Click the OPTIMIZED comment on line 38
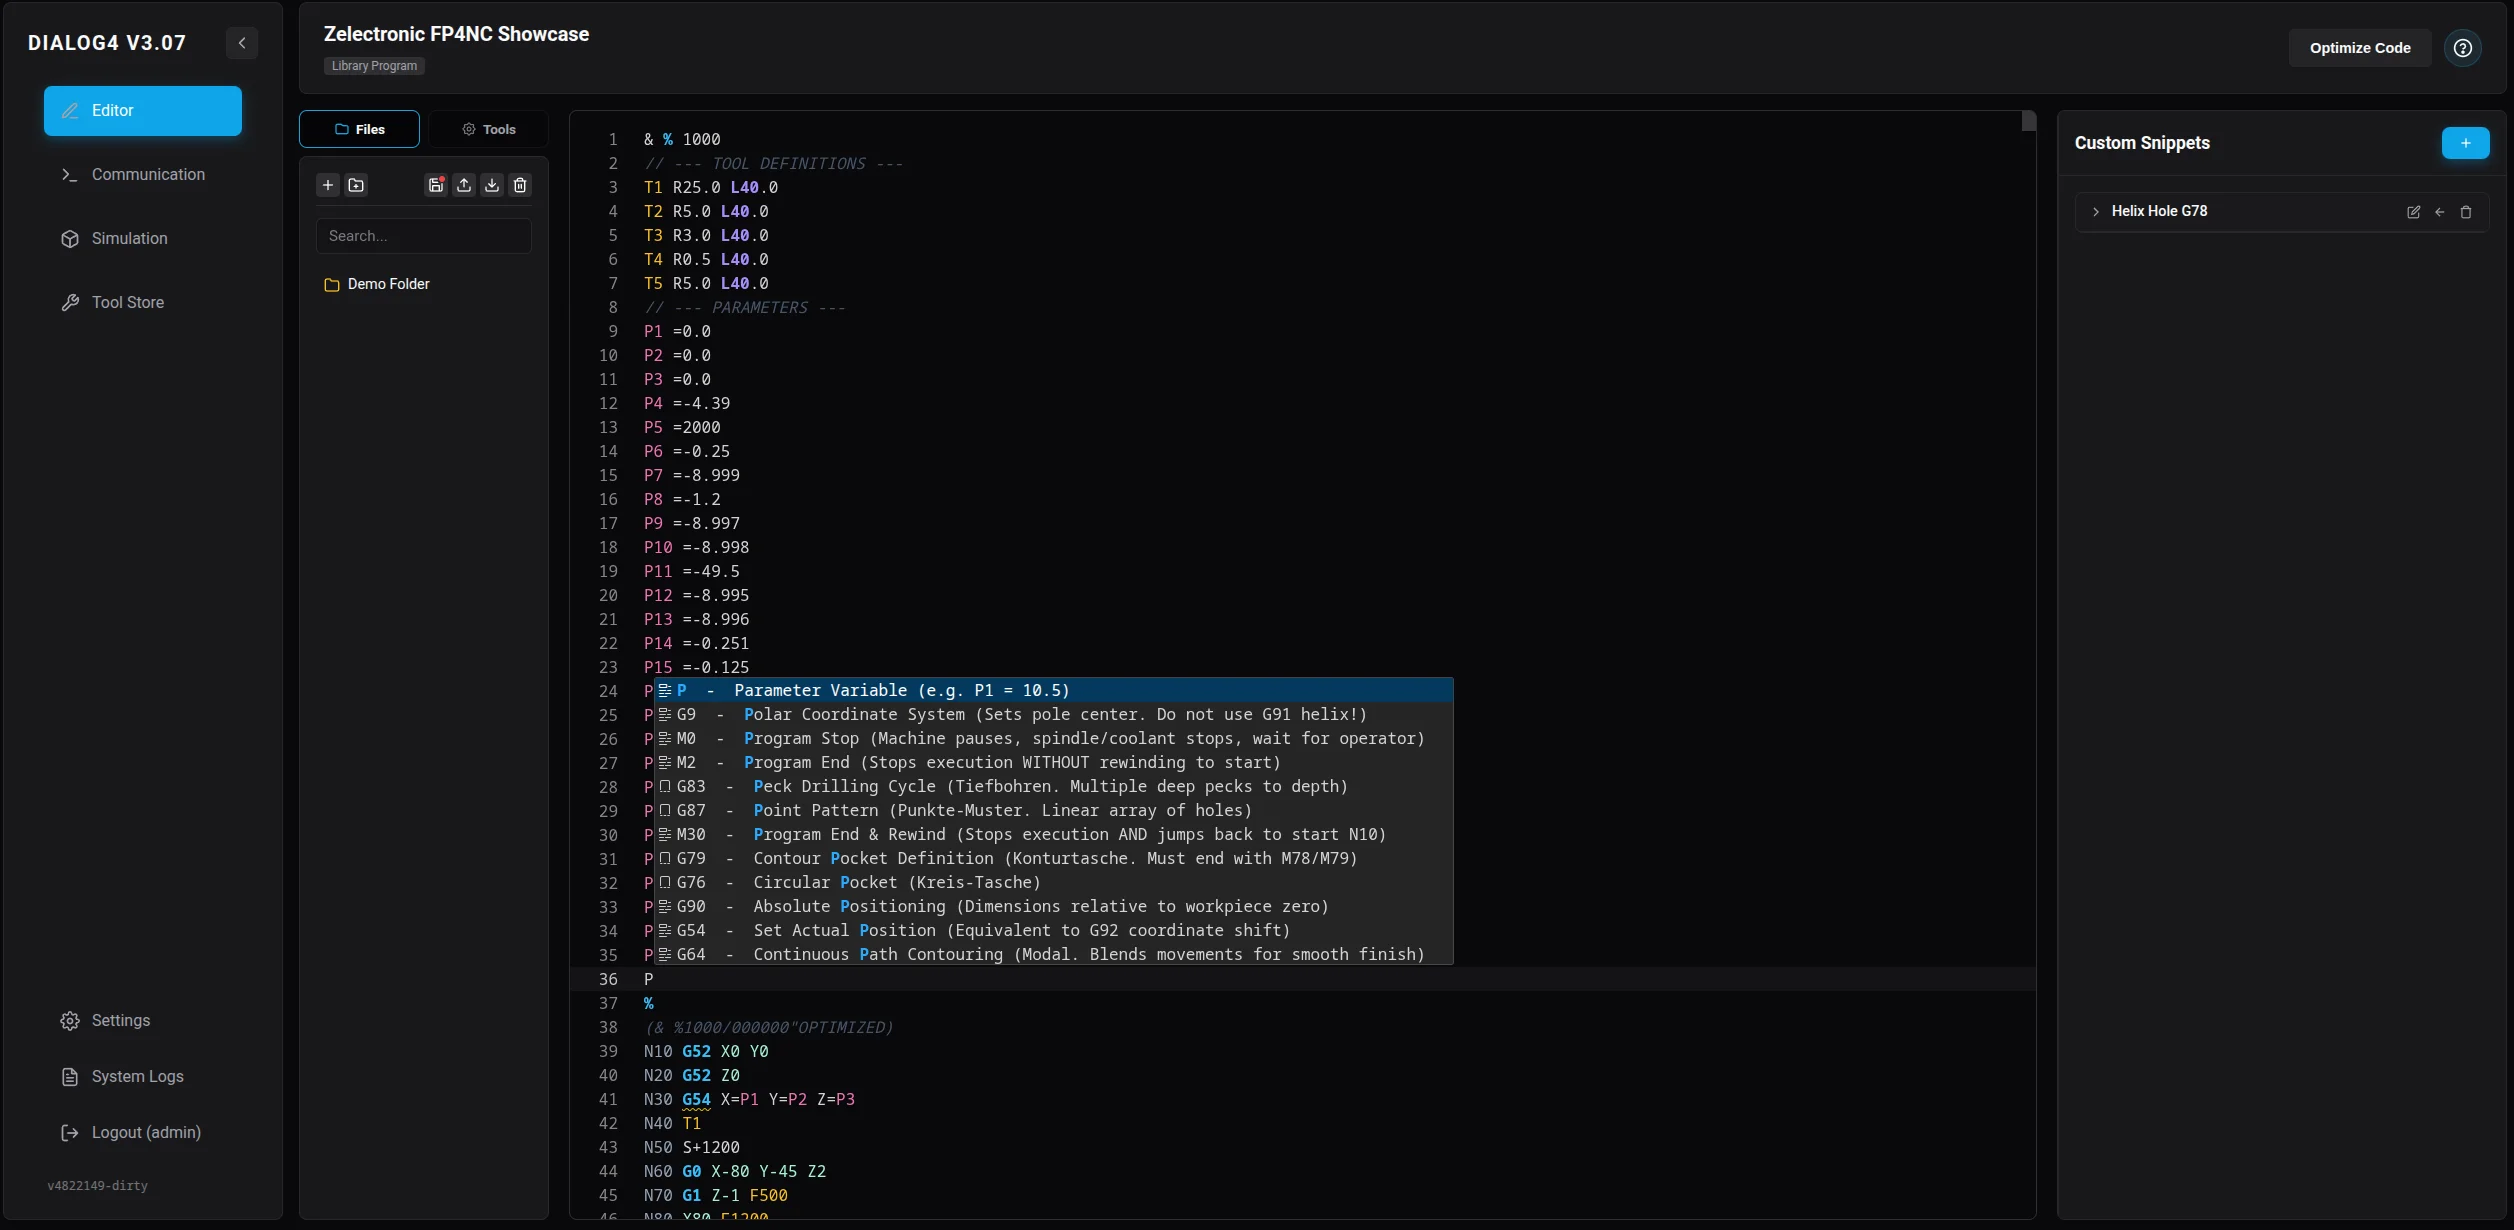Viewport: 2514px width, 1230px height. 769,1027
